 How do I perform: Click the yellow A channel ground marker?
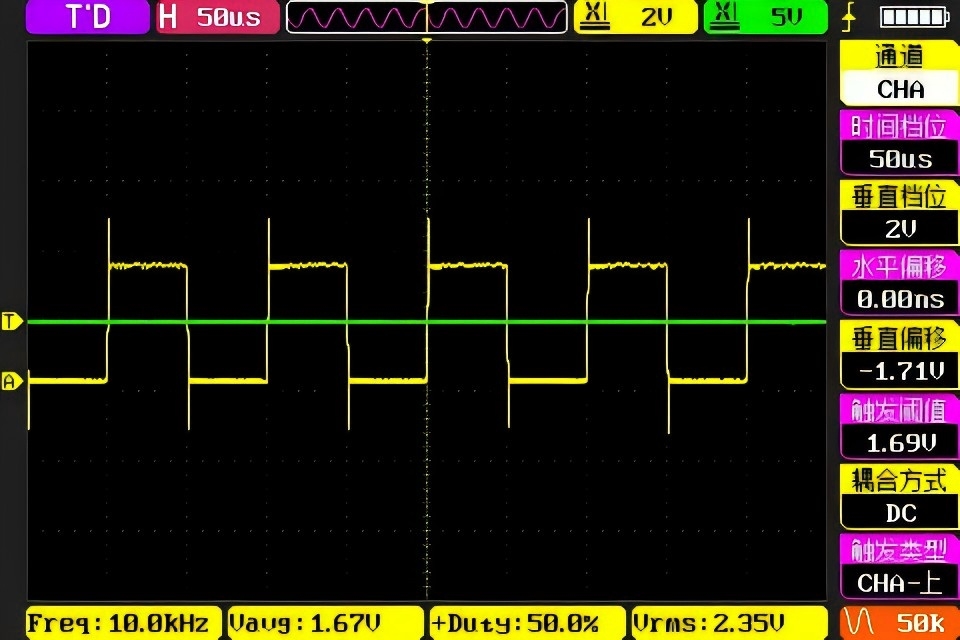(x=11, y=381)
